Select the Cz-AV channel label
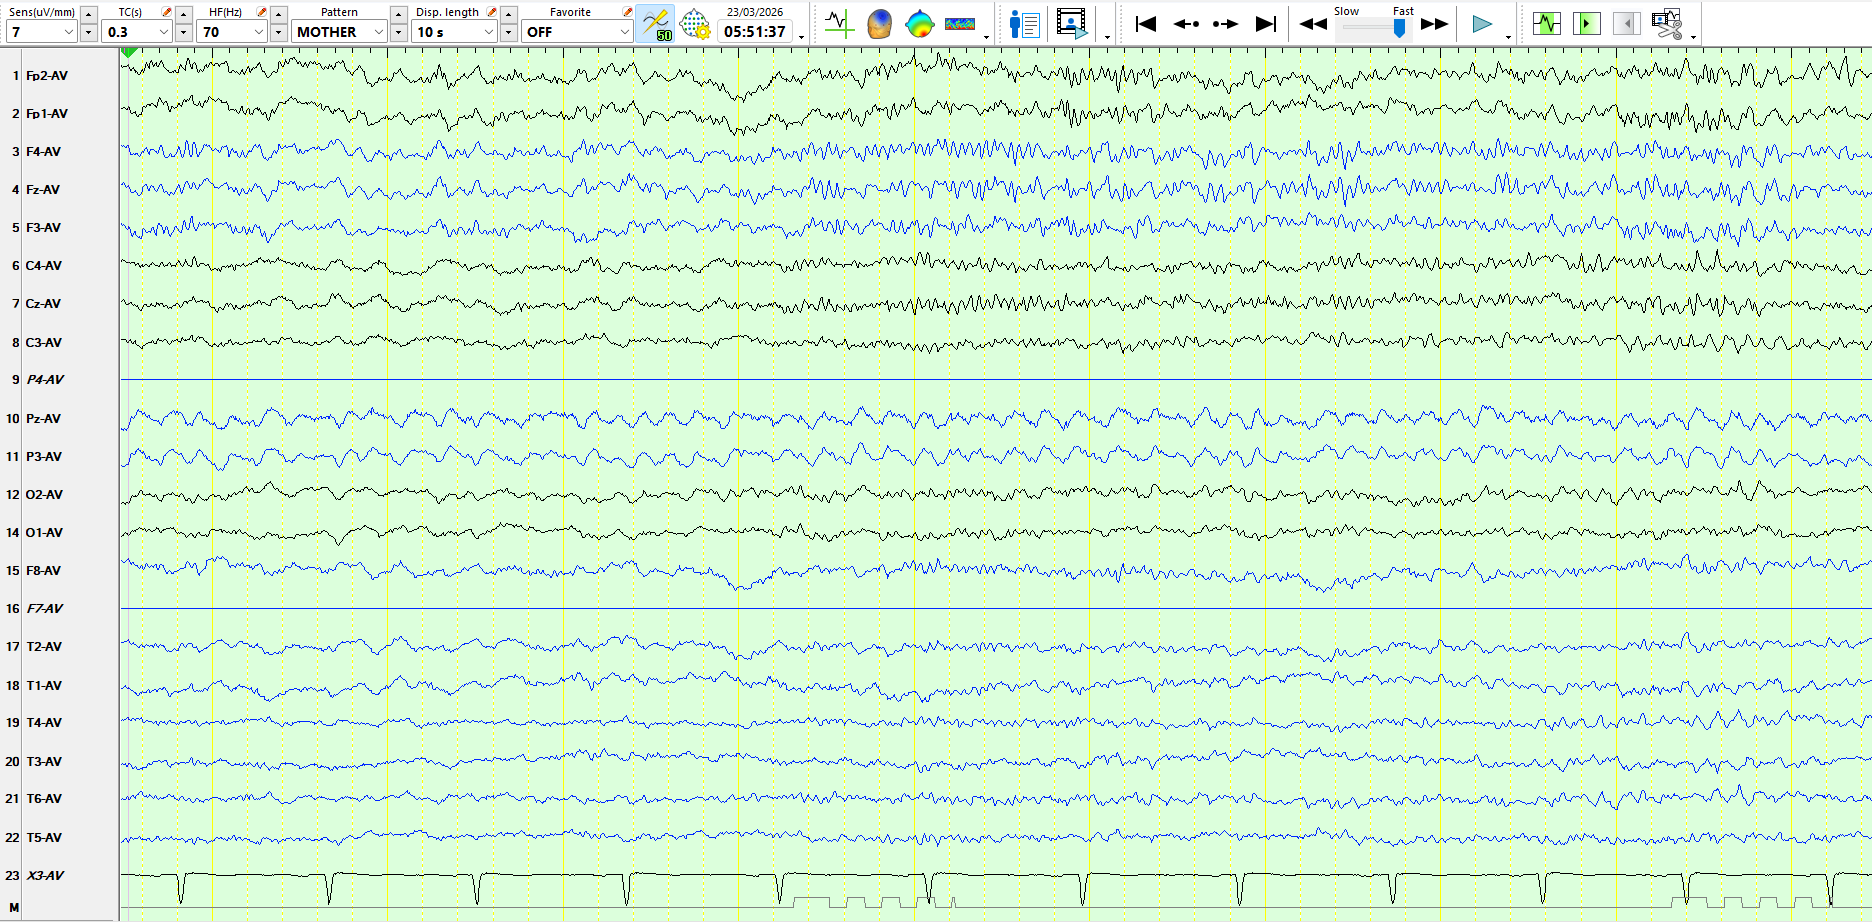Image resolution: width=1872 pixels, height=923 pixels. (43, 304)
